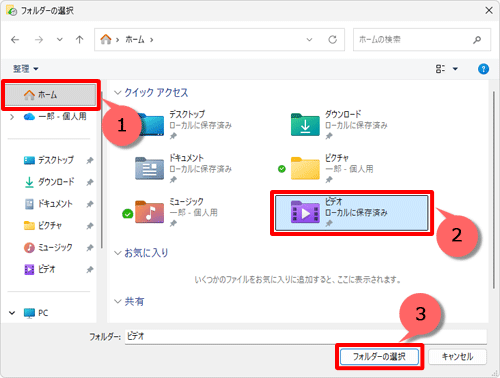Open help via blue question mark icon
Screen dimensions: 500x378
click(x=483, y=69)
